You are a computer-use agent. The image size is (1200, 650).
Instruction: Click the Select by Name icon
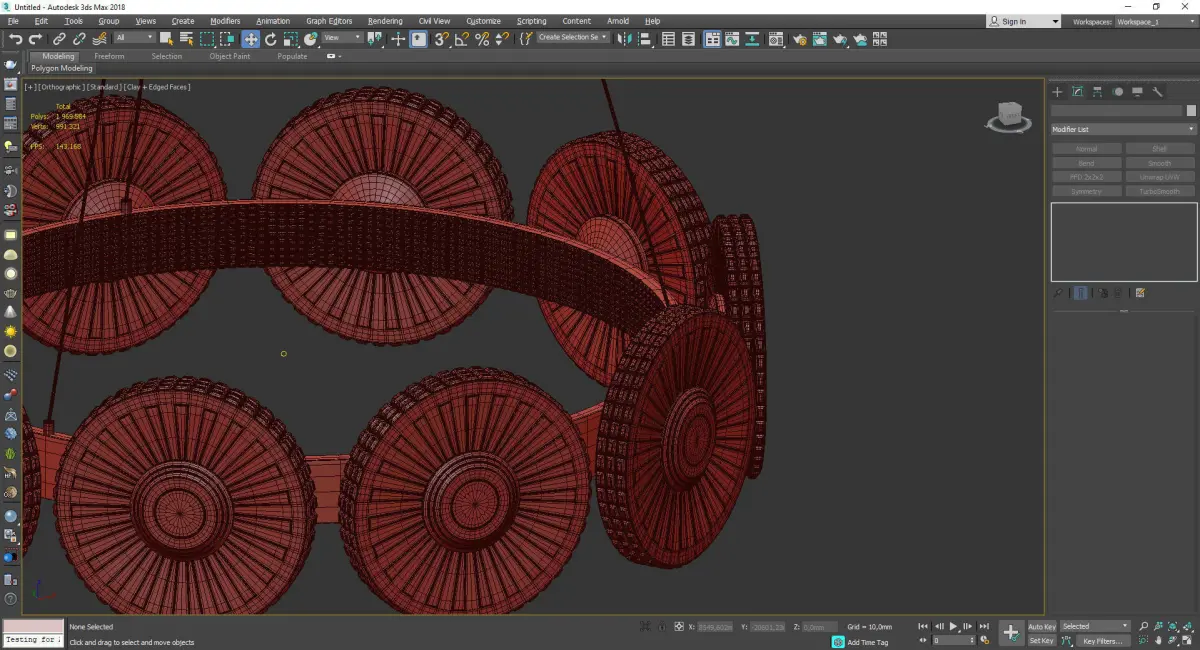[186, 39]
